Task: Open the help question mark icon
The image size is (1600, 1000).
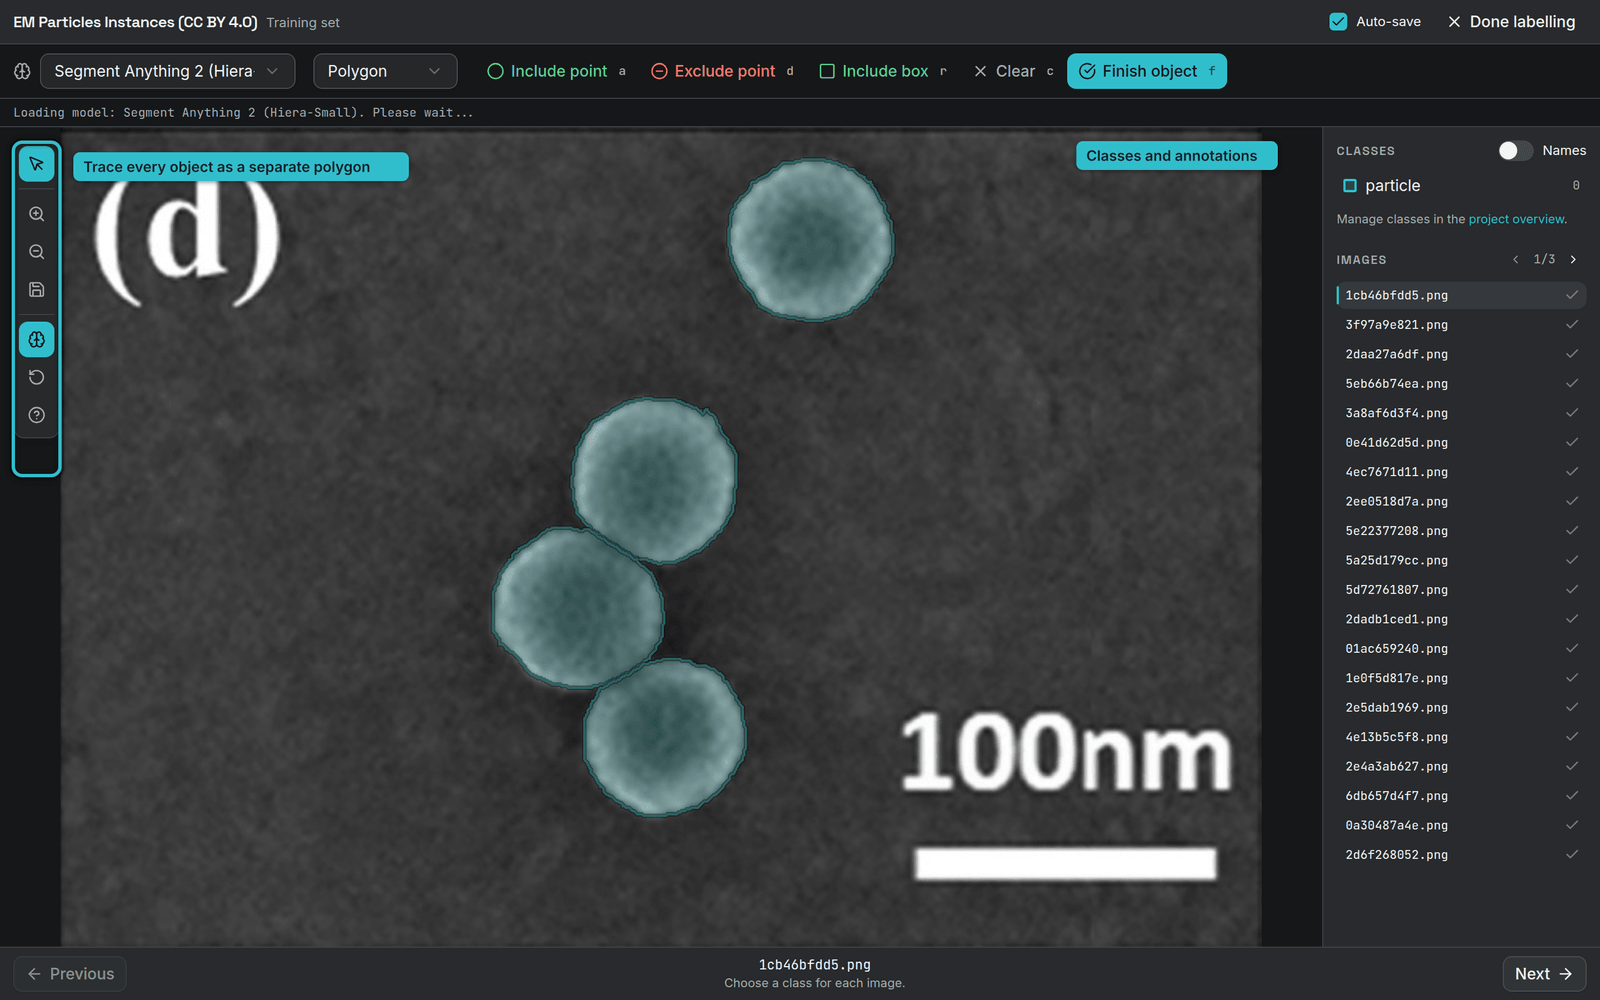Action: 37,415
